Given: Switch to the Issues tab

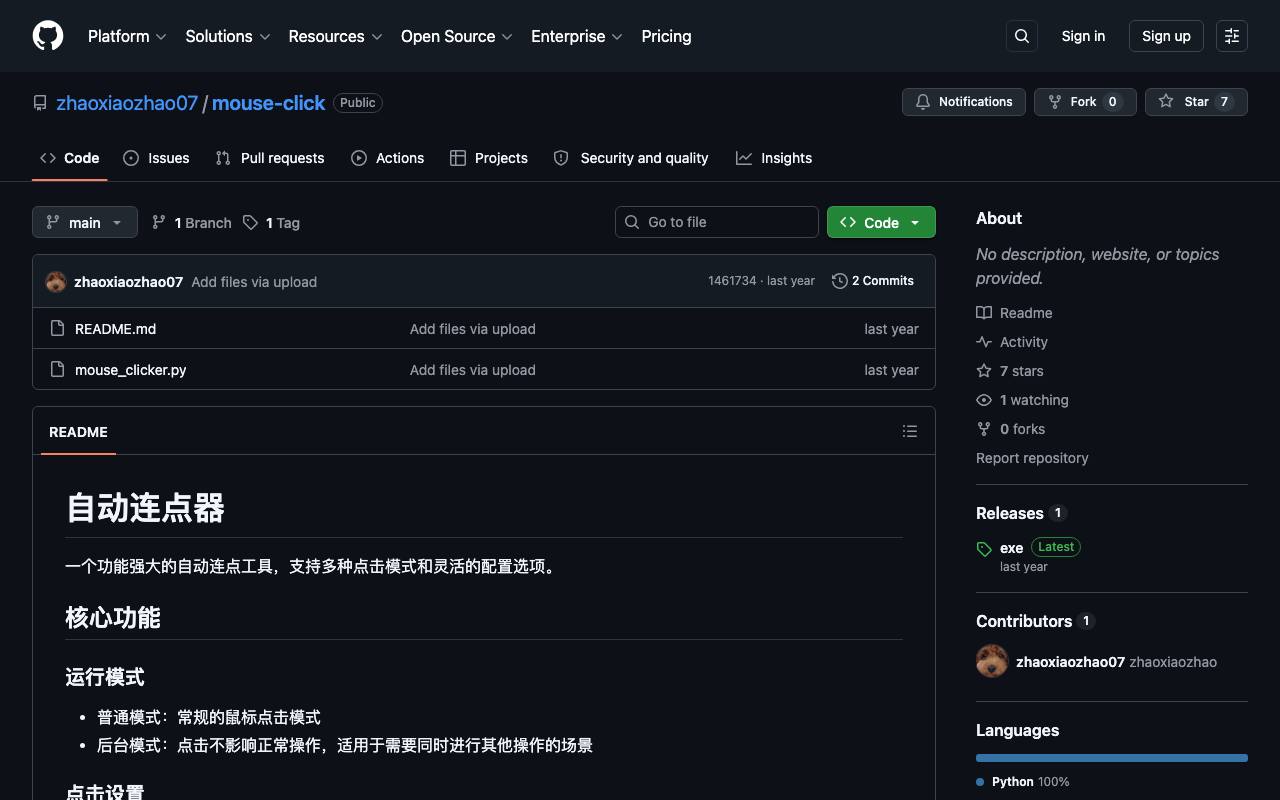Looking at the screenshot, I should click(157, 158).
